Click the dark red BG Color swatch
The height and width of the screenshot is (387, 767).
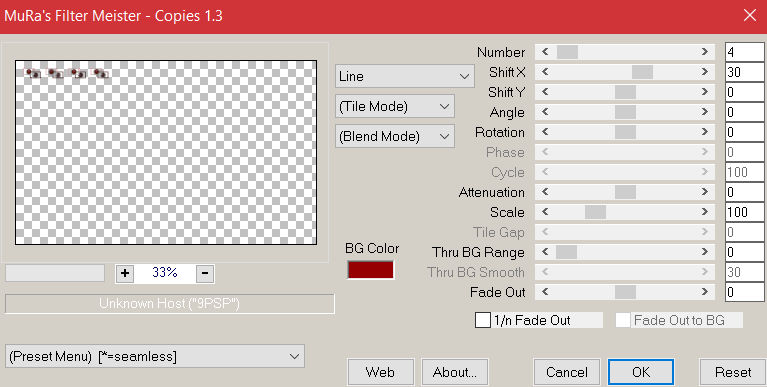coord(370,270)
